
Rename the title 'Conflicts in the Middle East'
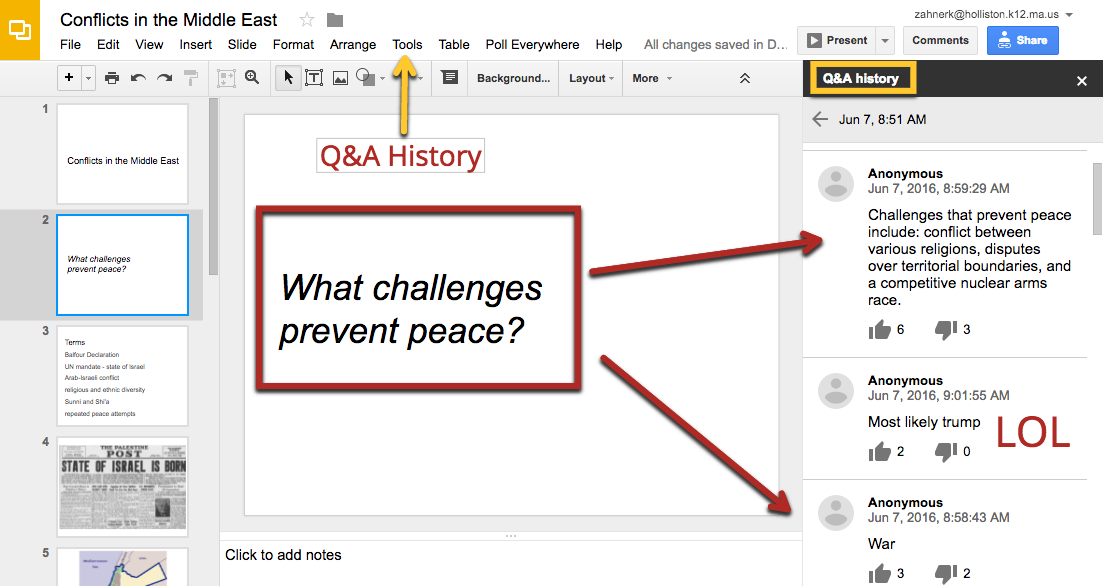[x=169, y=20]
